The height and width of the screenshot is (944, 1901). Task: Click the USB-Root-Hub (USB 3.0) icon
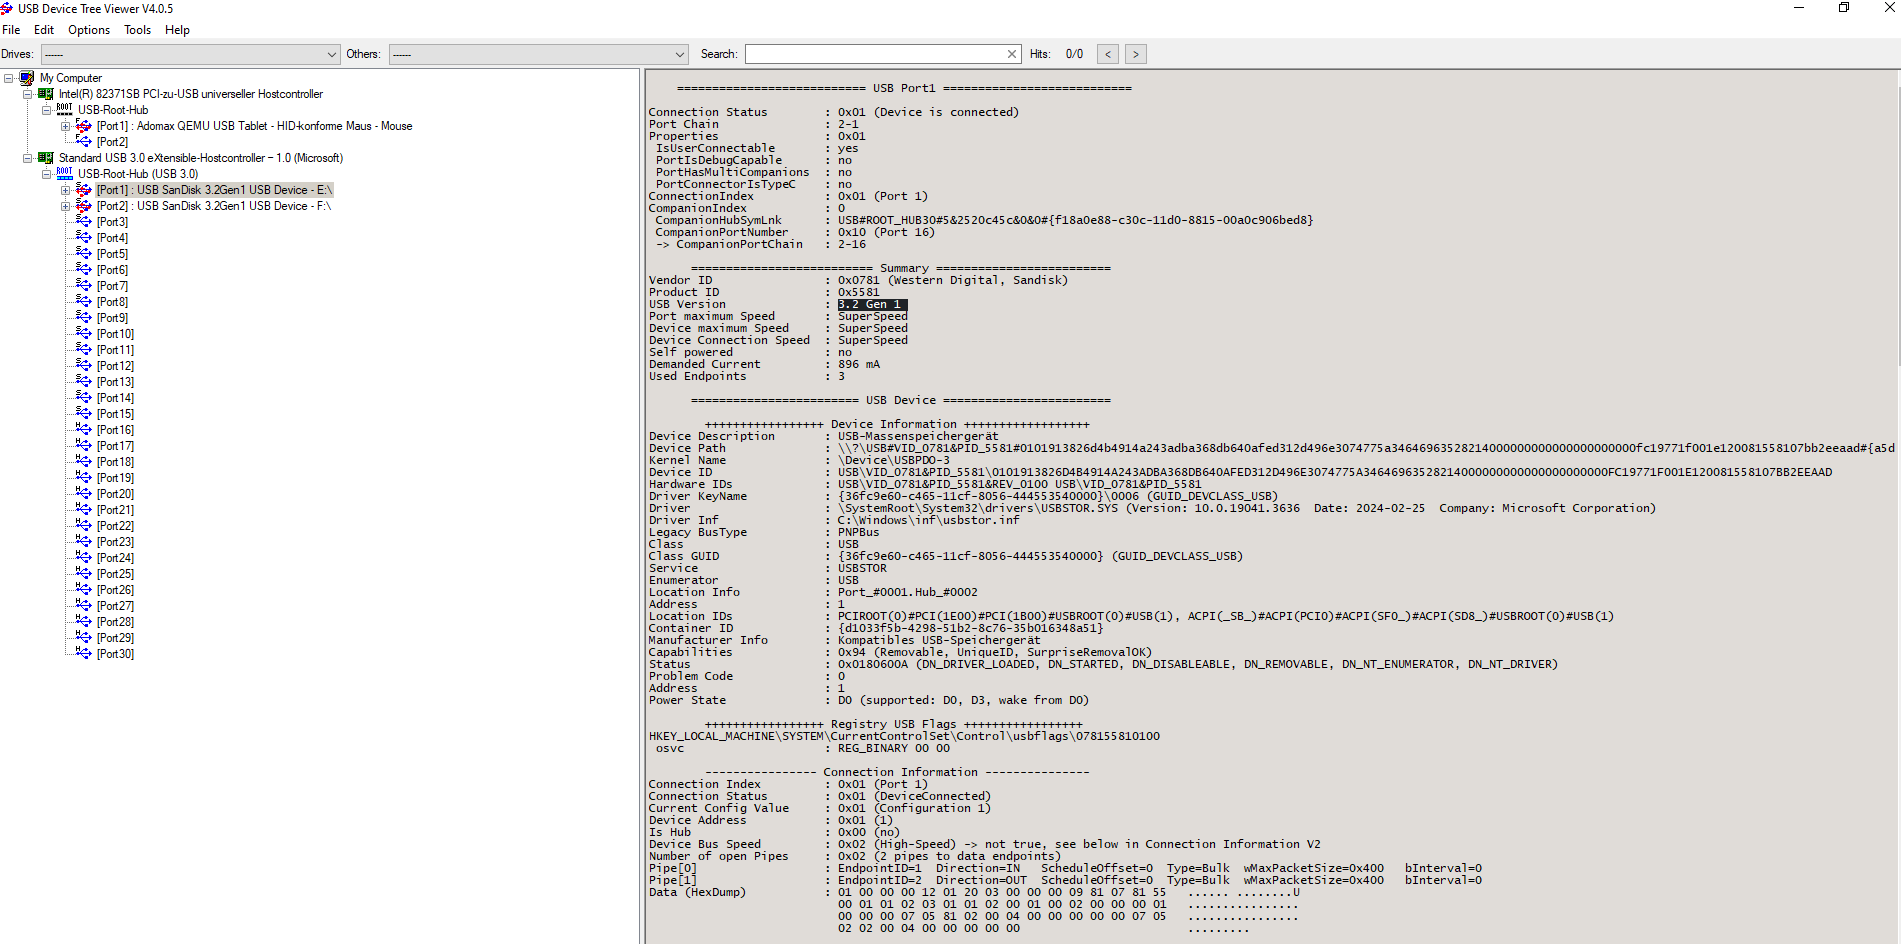(65, 173)
